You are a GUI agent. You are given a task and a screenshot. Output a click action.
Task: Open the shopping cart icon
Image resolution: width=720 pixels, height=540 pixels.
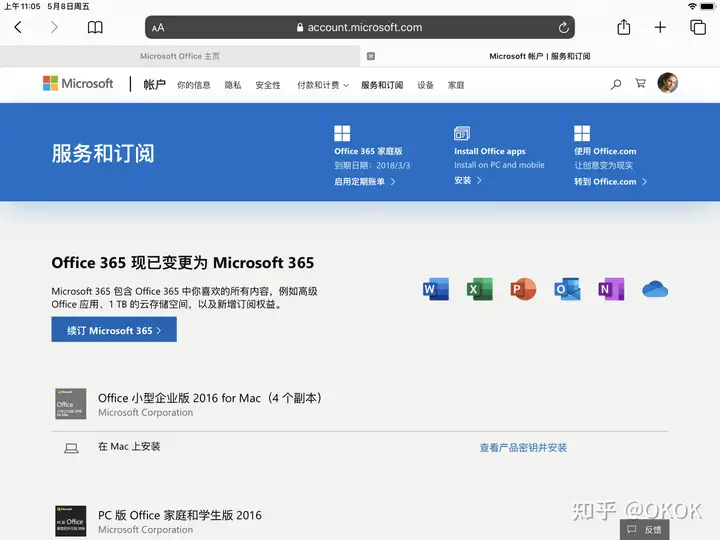coord(640,83)
